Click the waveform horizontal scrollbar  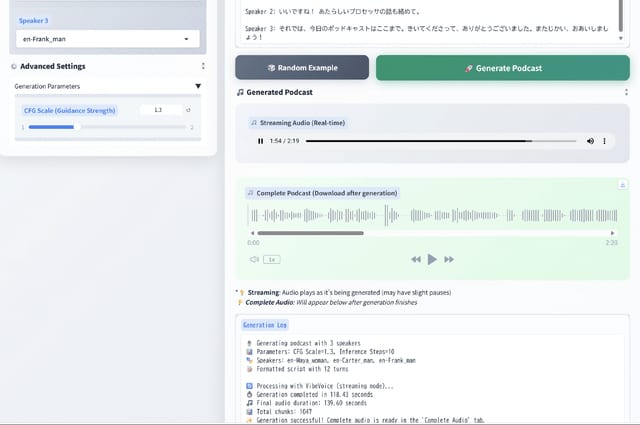pyautogui.click(x=309, y=233)
